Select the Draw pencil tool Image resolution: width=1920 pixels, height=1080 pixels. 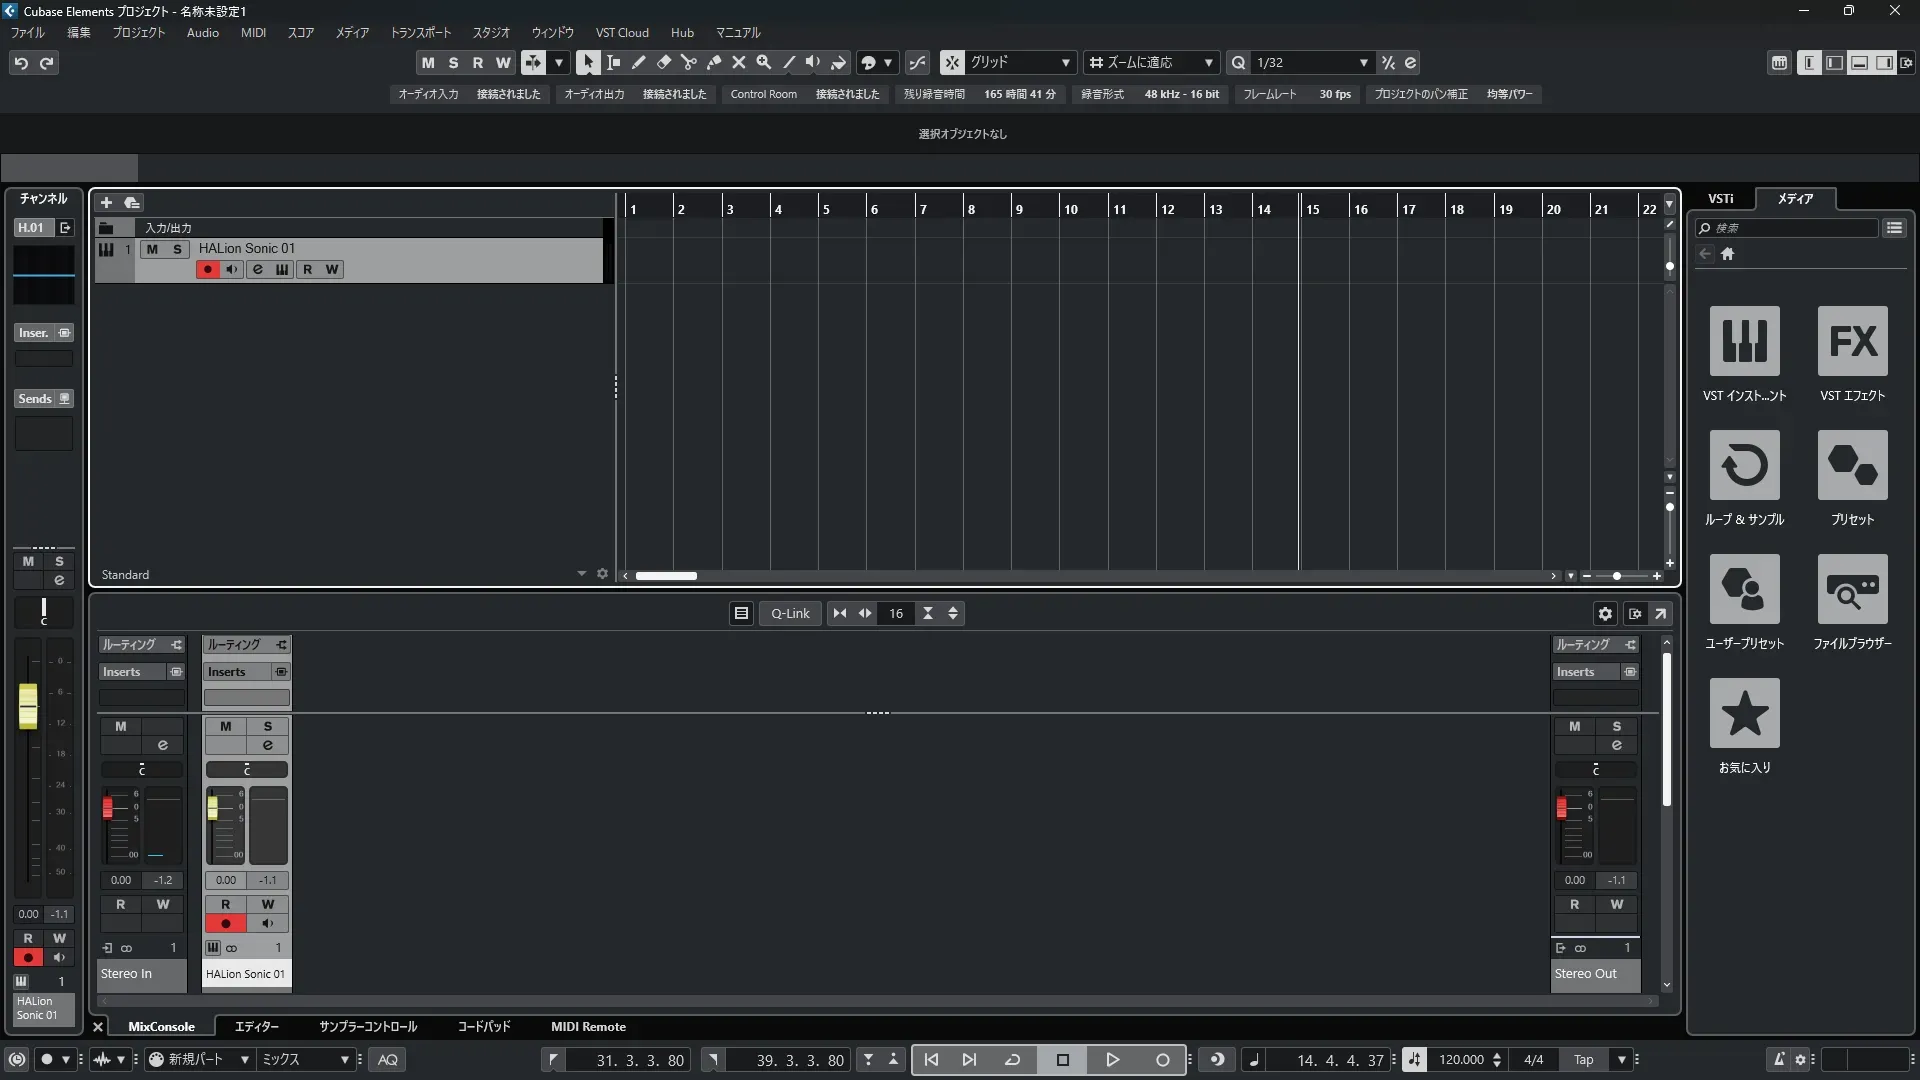click(x=638, y=62)
